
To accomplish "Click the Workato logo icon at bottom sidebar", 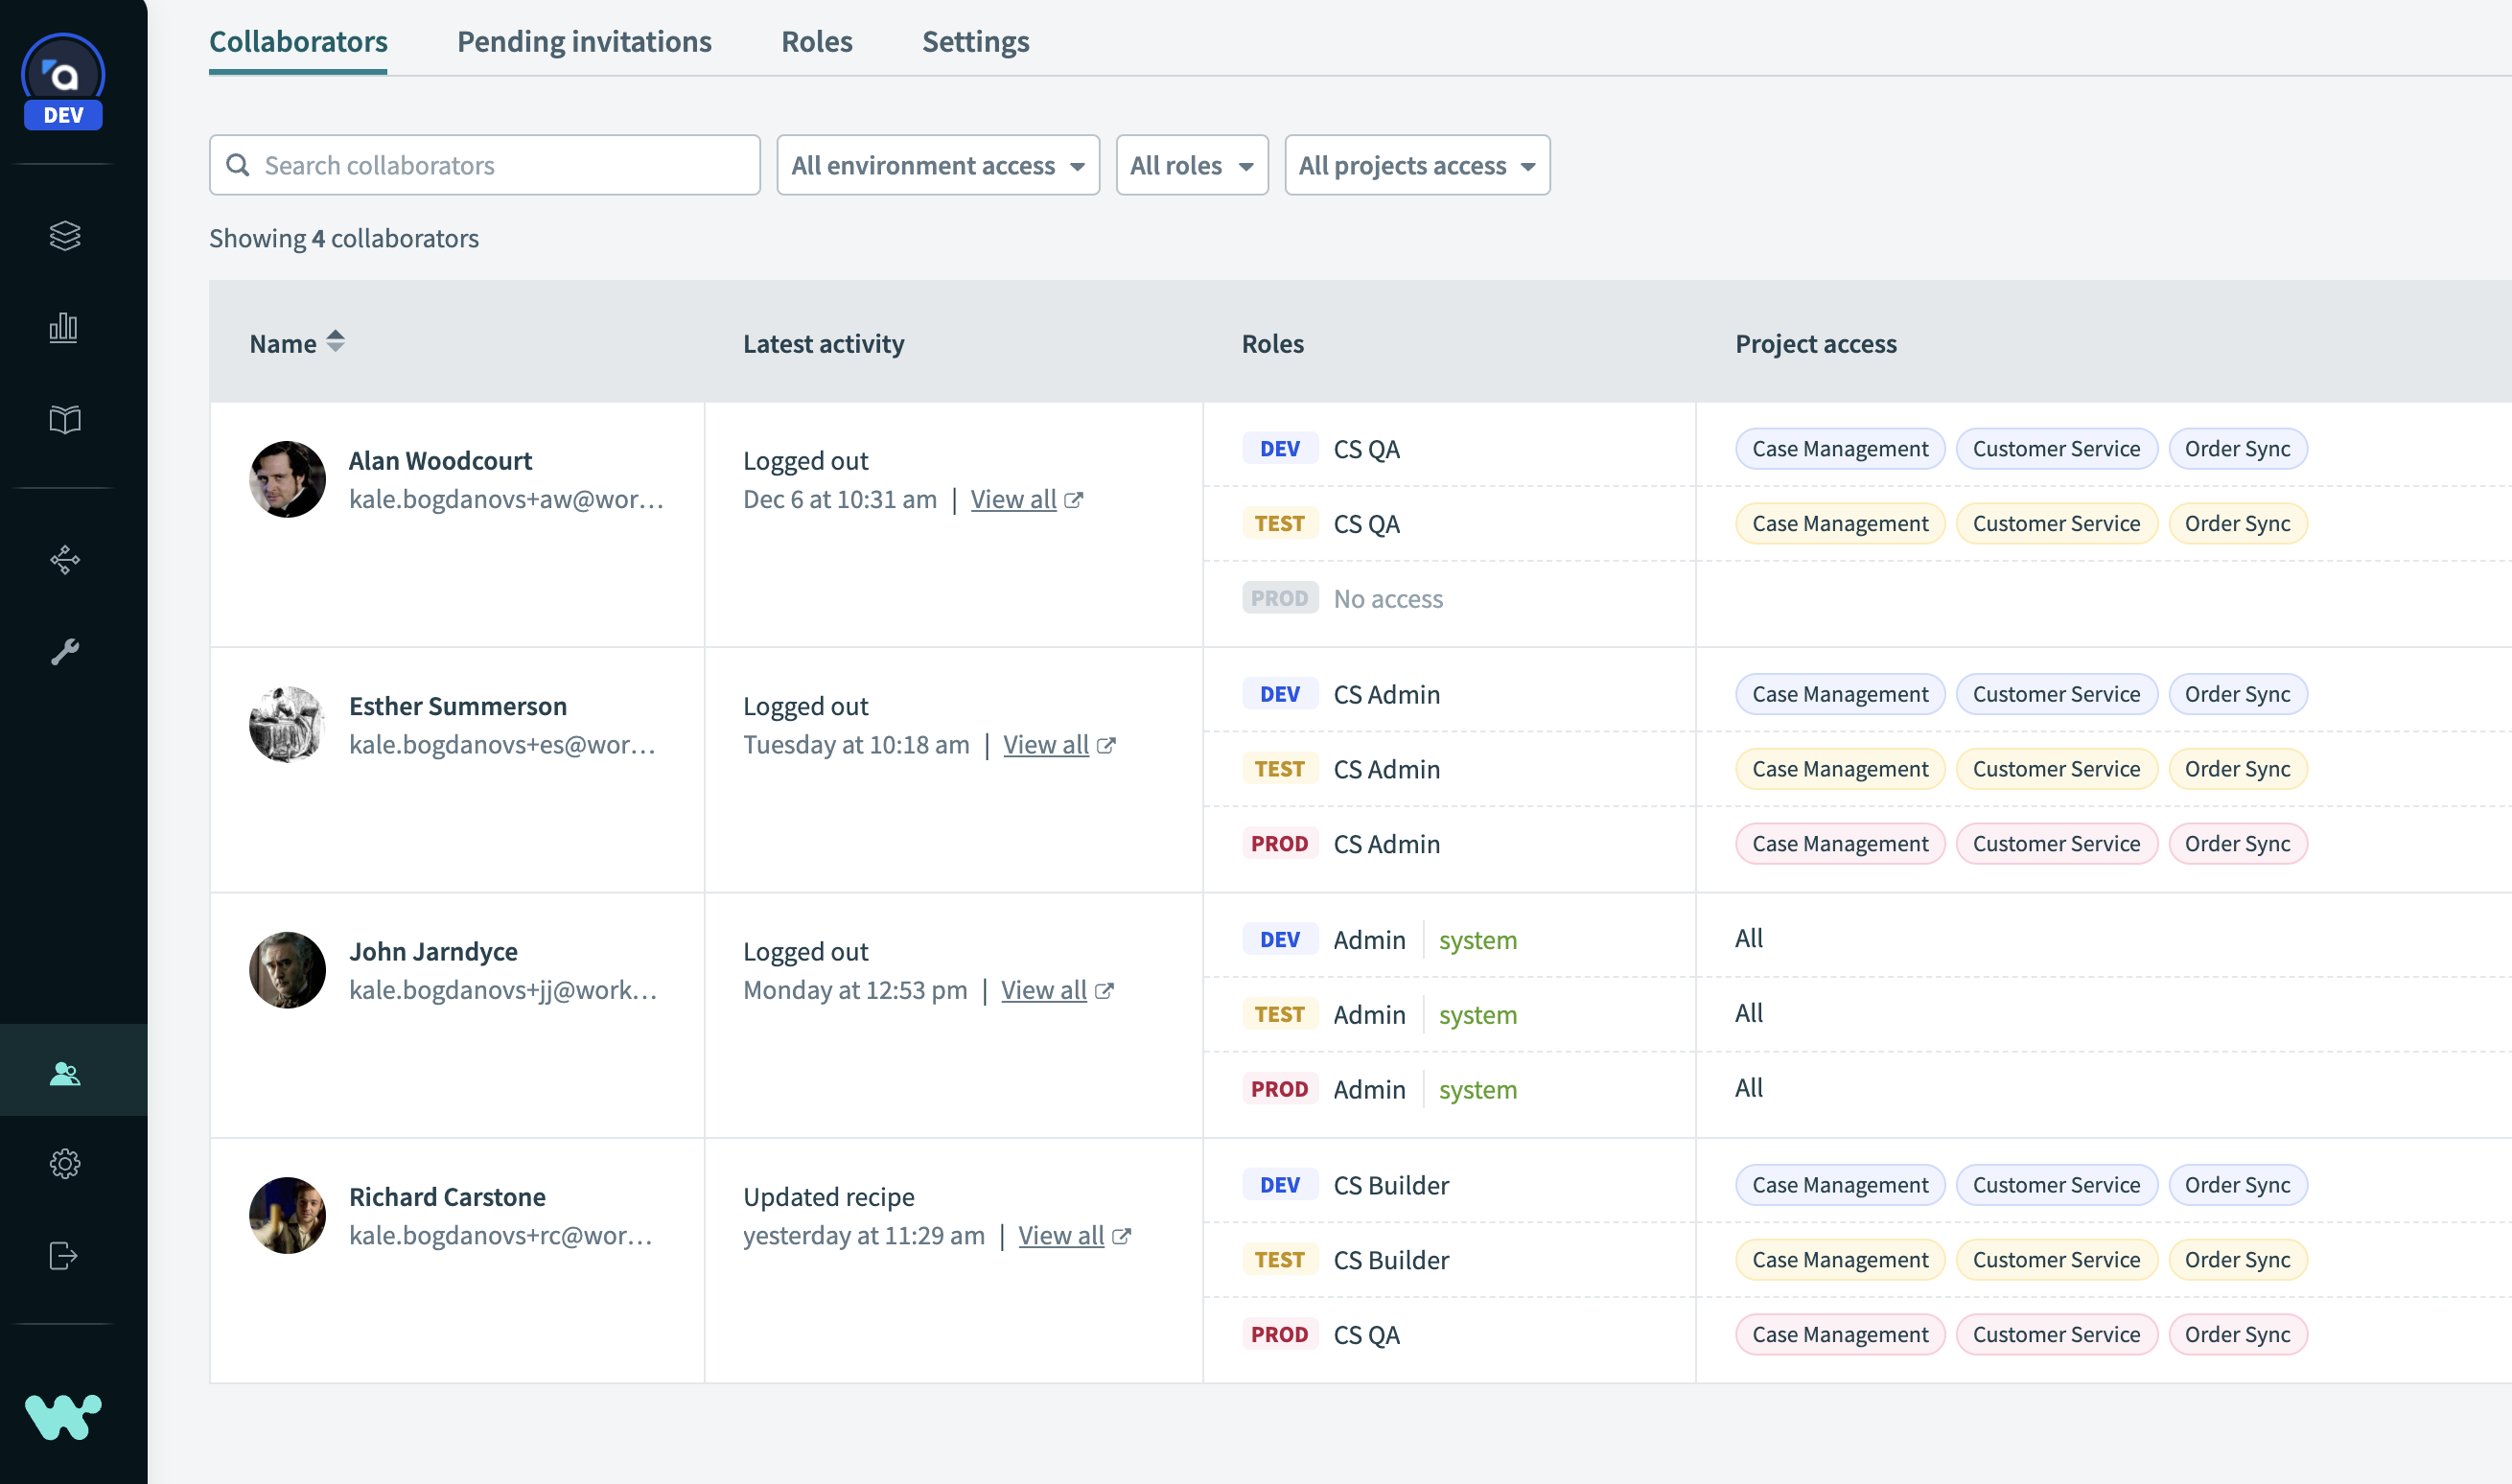I will 65,1411.
